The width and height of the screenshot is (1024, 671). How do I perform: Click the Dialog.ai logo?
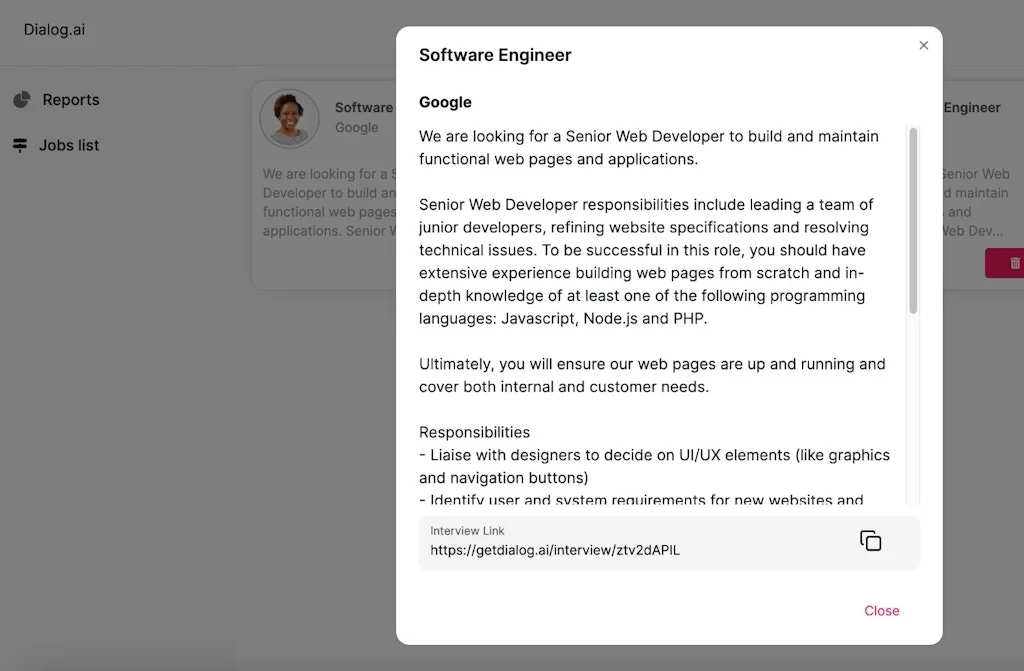(x=55, y=30)
